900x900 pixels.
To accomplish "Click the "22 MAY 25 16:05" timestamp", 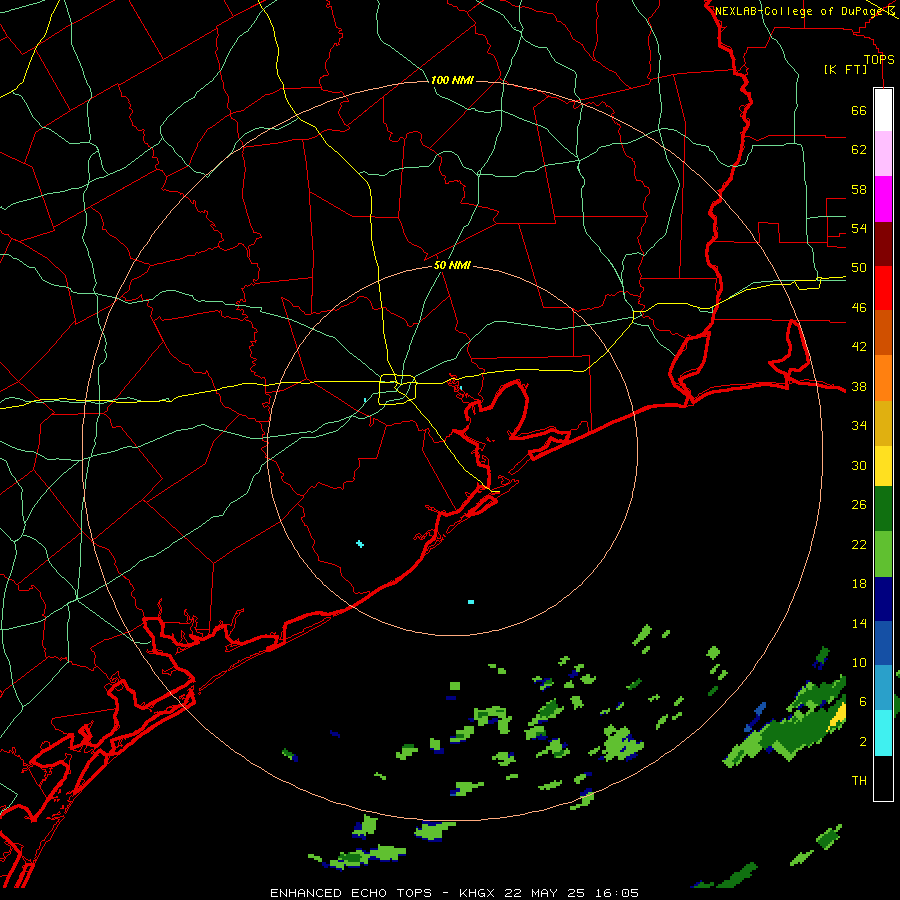I will pos(571,893).
